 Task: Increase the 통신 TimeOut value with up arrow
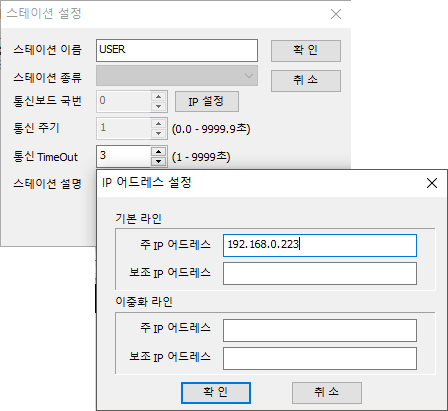click(x=158, y=152)
